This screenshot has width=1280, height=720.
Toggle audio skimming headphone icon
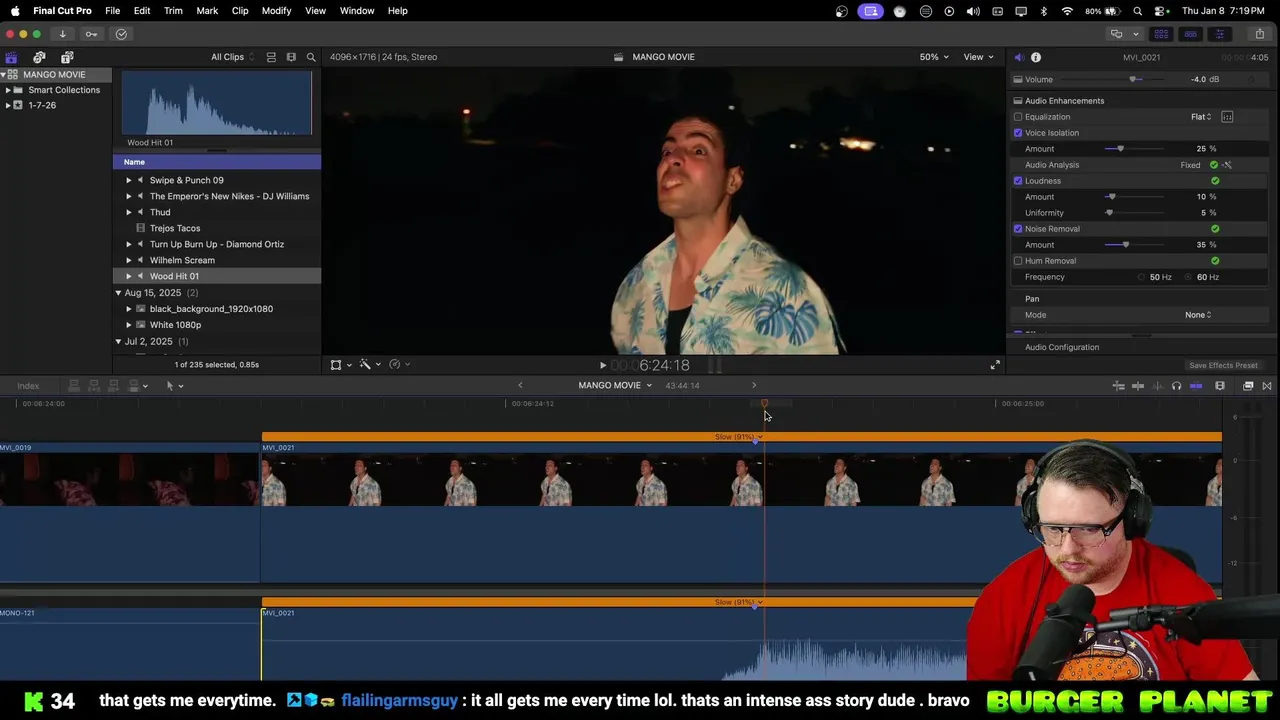point(1176,386)
